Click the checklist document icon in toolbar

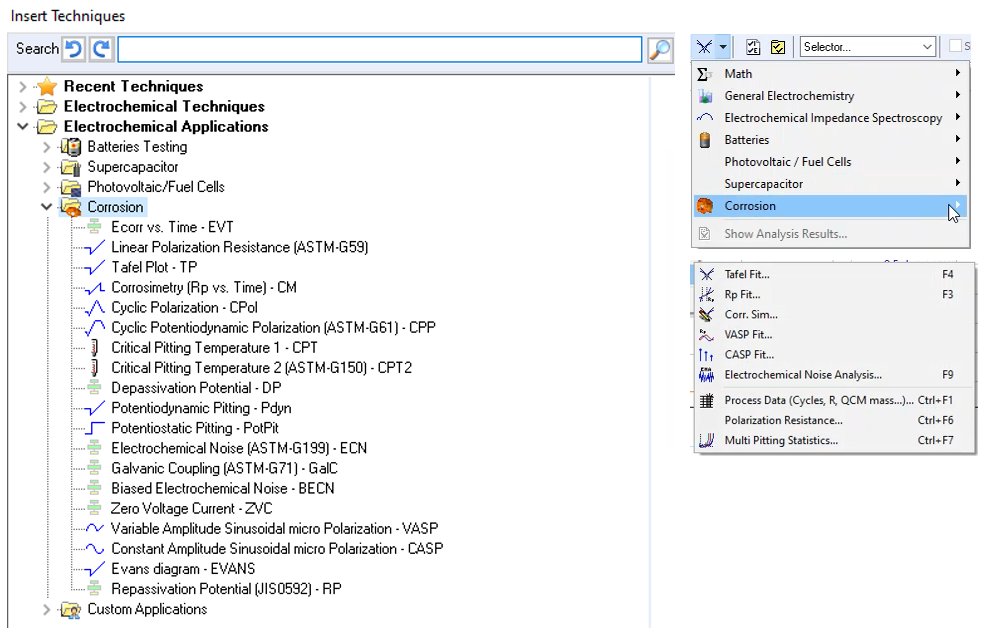coord(754,47)
